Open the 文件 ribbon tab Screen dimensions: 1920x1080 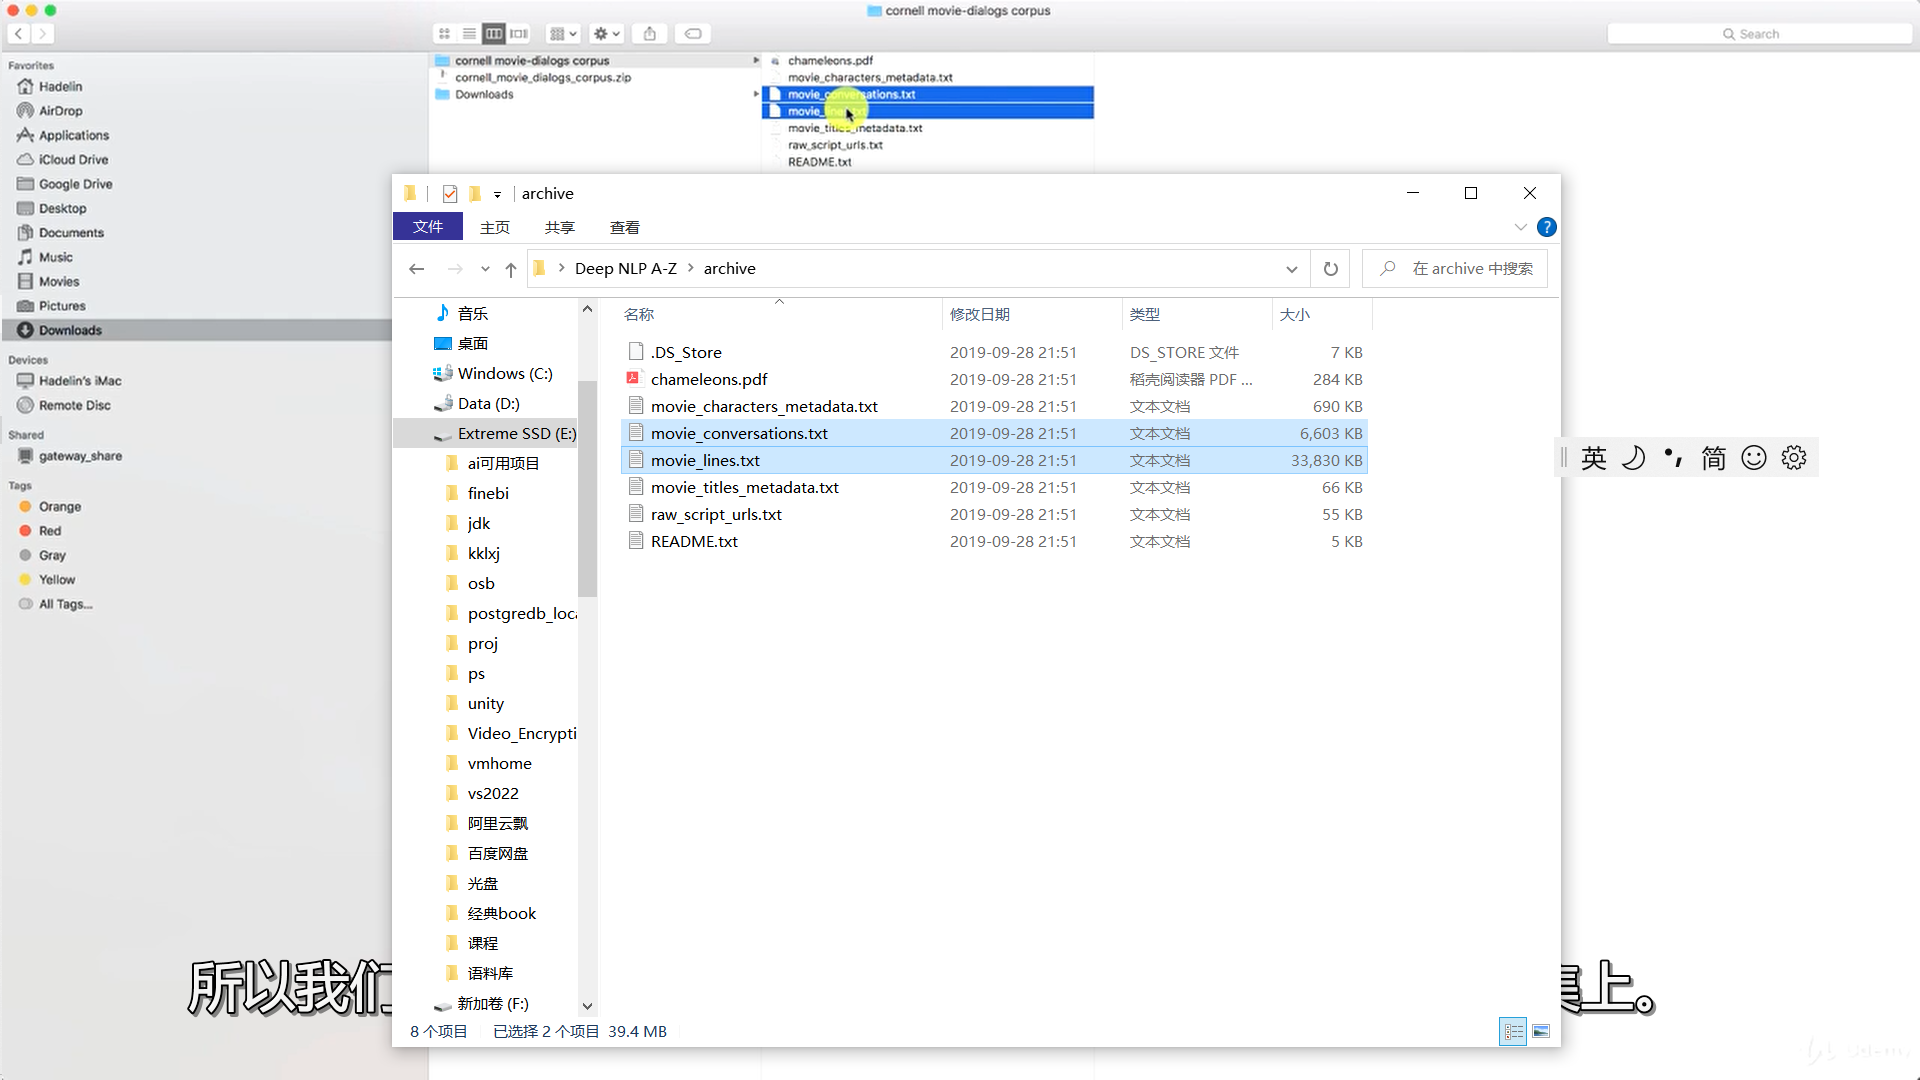pos(428,227)
